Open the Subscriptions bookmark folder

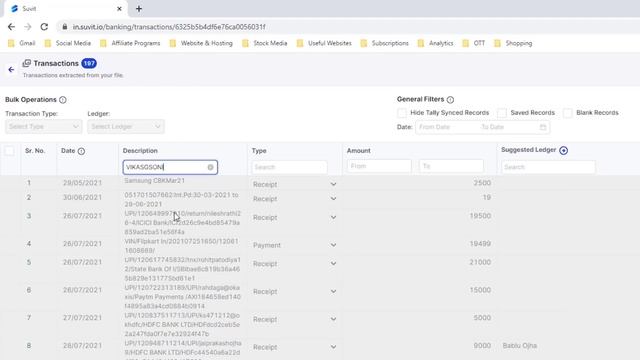point(384,43)
